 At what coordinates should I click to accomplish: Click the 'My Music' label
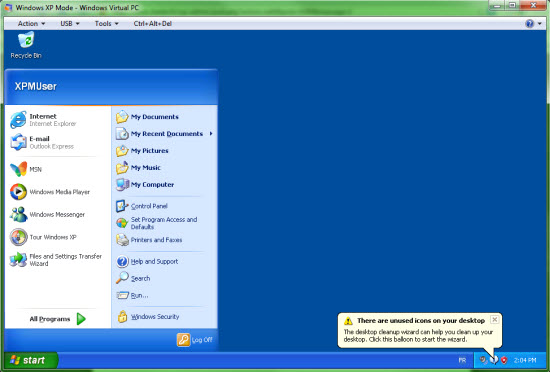(146, 168)
